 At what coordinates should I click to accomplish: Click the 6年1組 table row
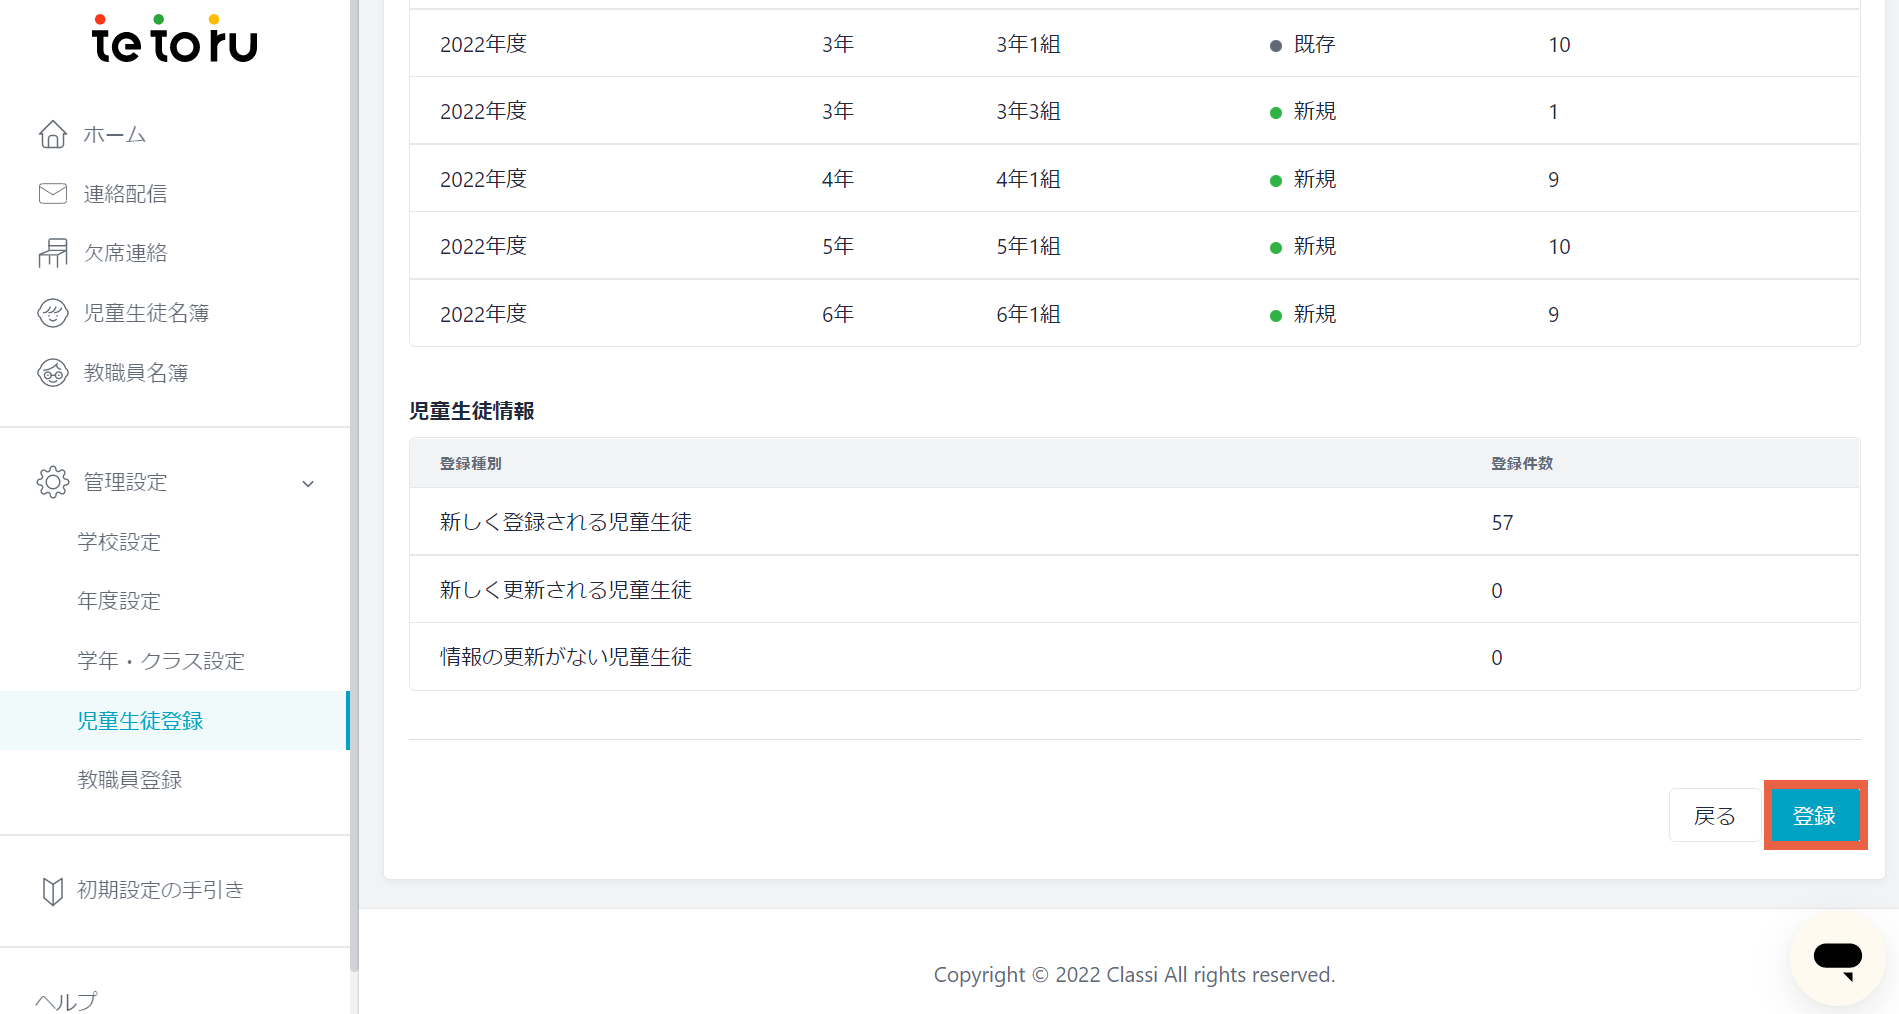click(x=1134, y=314)
